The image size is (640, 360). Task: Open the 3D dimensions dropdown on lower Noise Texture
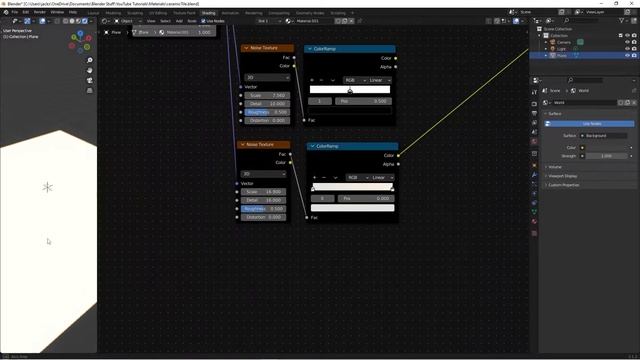(263, 174)
